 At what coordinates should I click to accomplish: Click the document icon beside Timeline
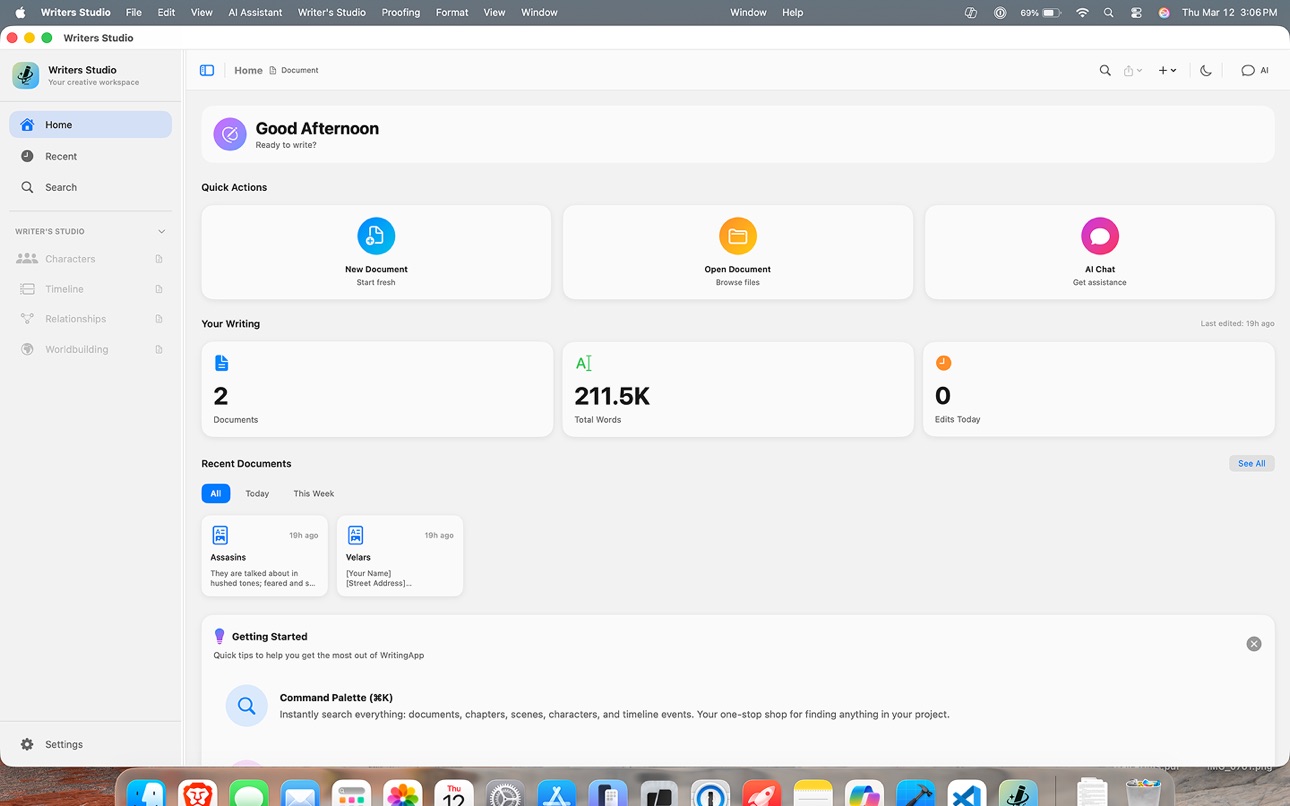click(x=159, y=289)
